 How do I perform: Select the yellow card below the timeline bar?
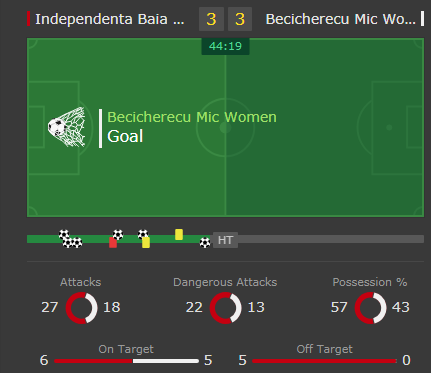146,242
